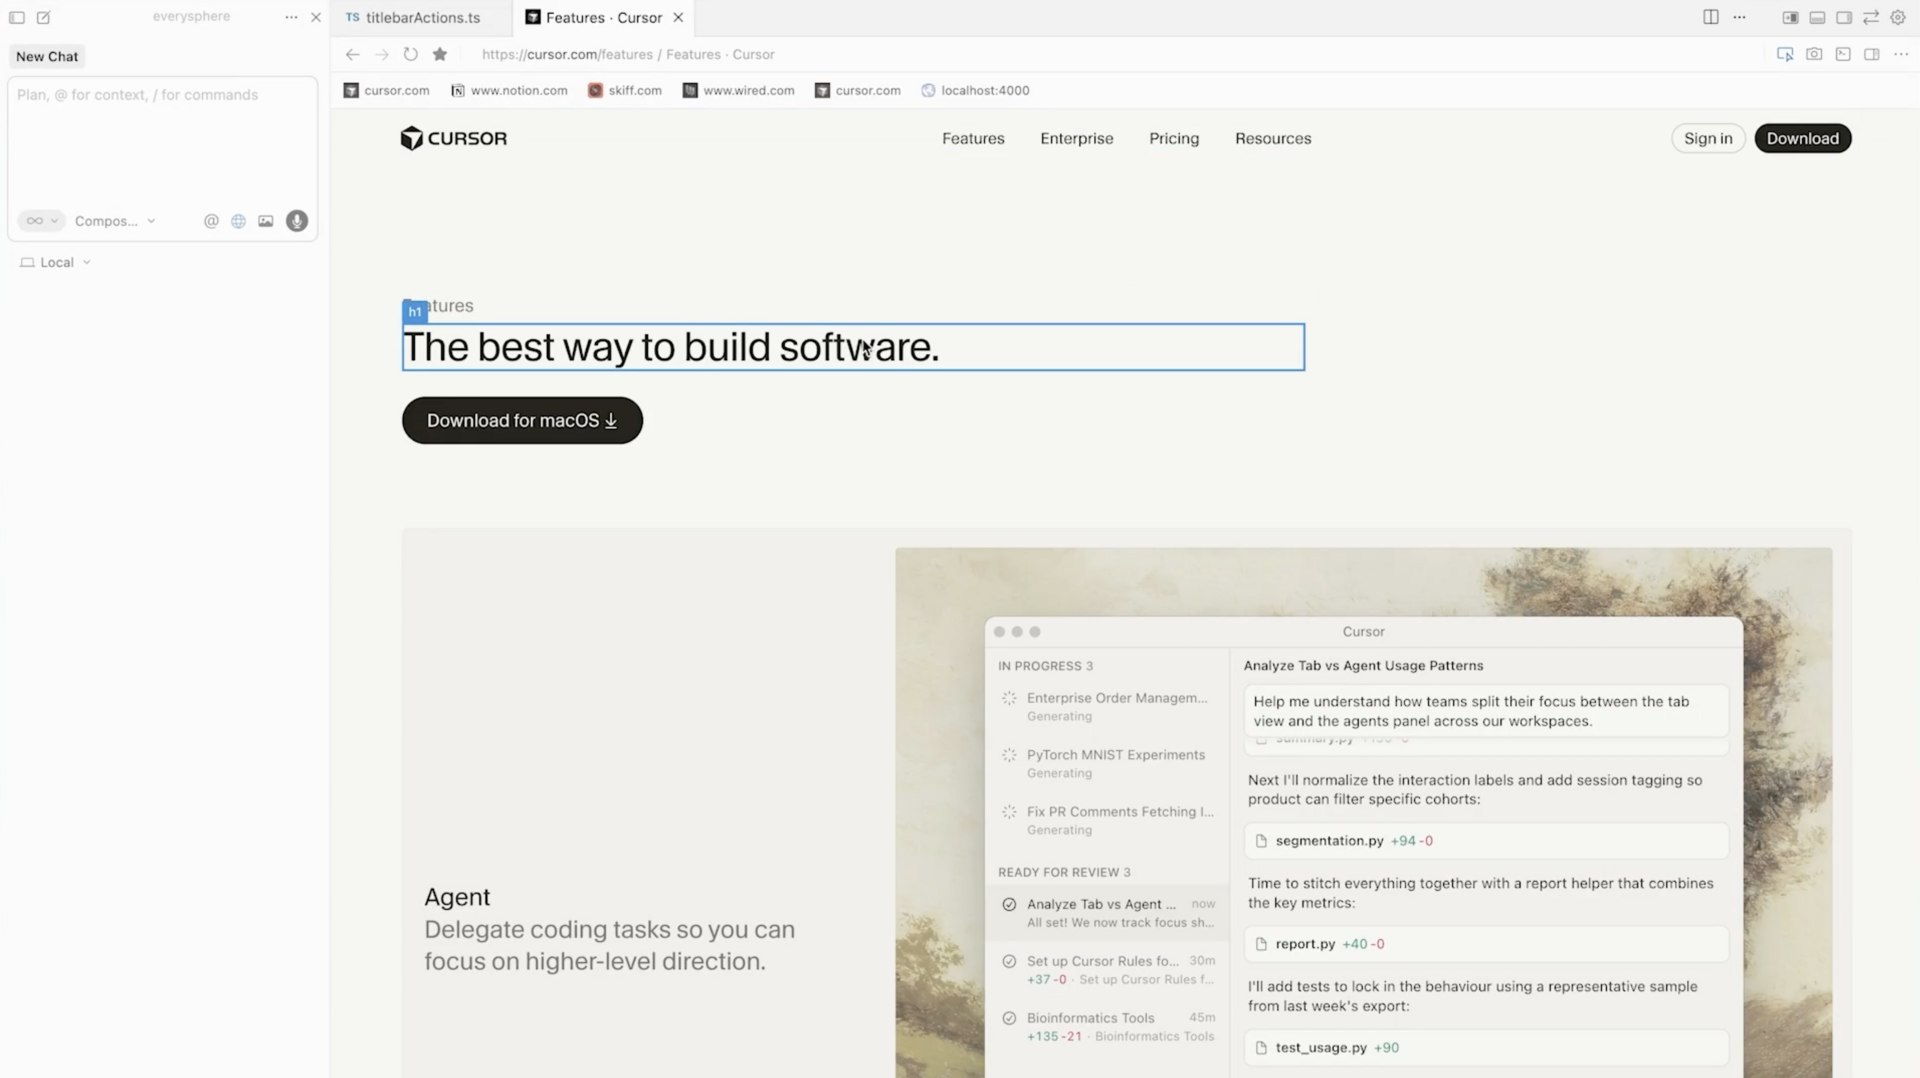
Task: Toggle the bottom panel visibility
Action: (x=1819, y=17)
